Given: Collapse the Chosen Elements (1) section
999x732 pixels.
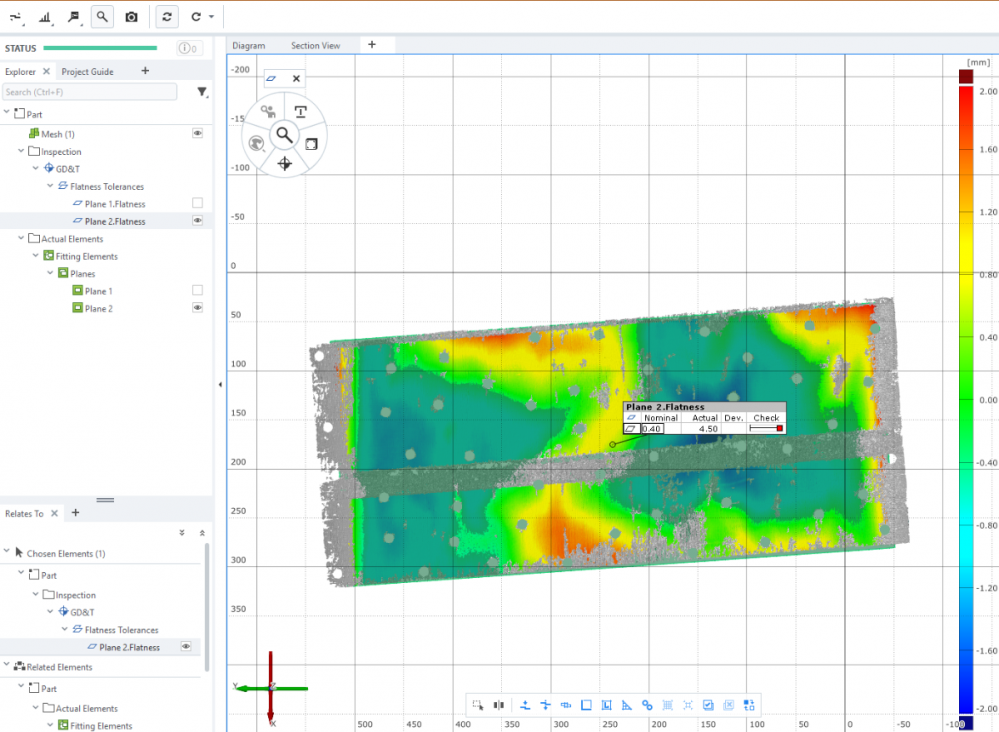Looking at the screenshot, I should 6,553.
